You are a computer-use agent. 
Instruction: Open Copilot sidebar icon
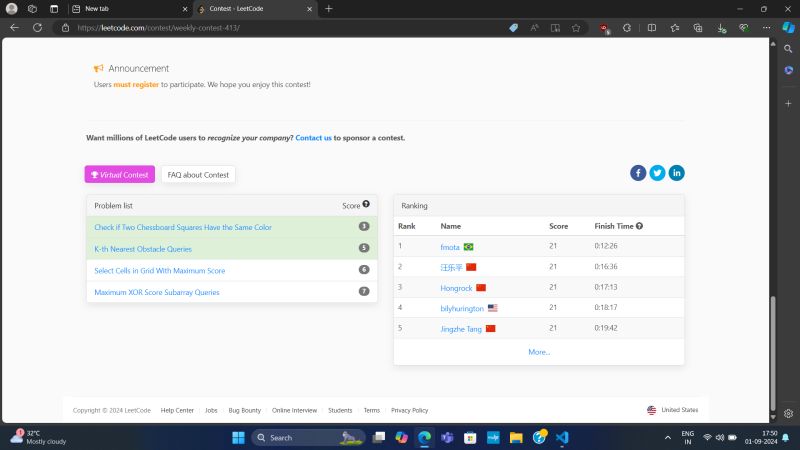[x=788, y=28]
